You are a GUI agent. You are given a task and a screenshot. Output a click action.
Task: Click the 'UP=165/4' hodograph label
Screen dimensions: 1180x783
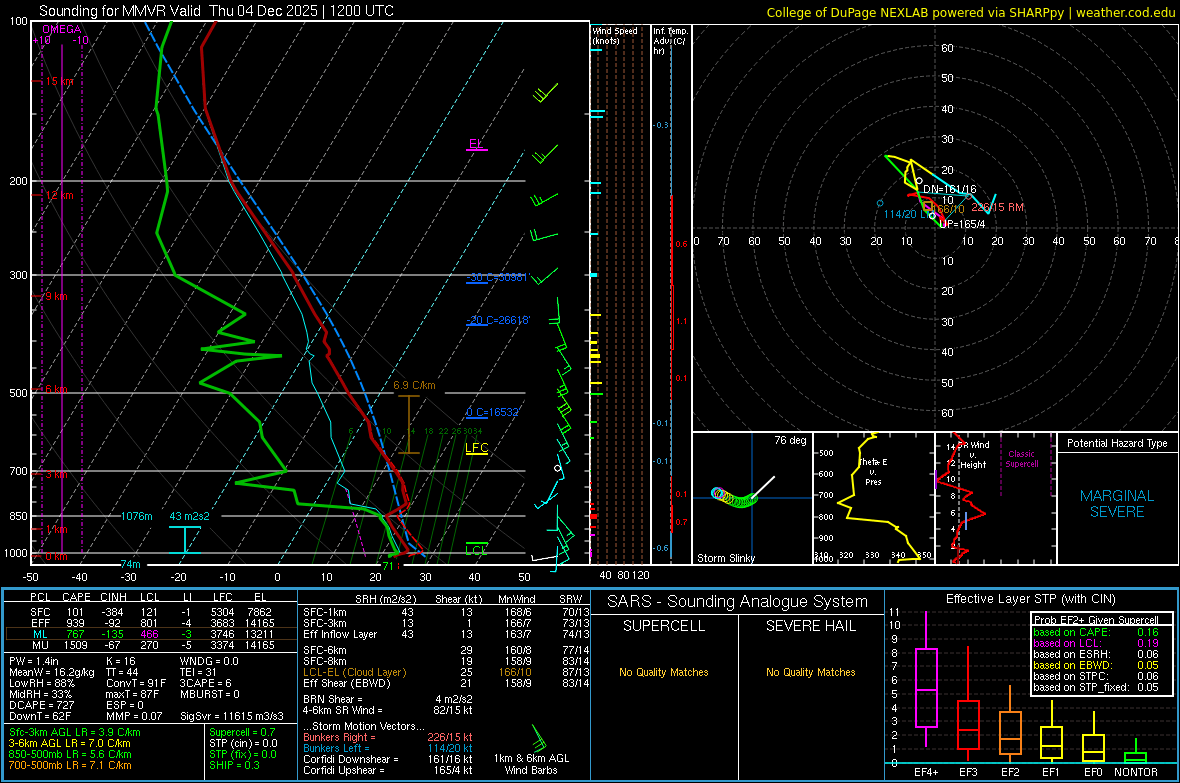click(962, 224)
